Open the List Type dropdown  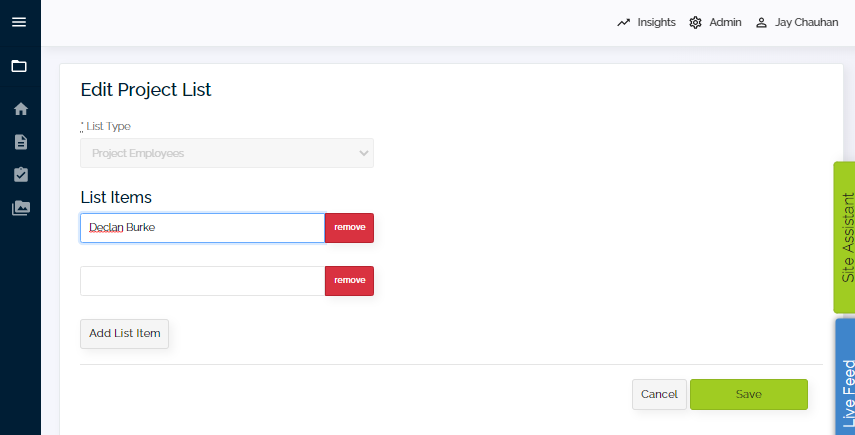pos(227,153)
